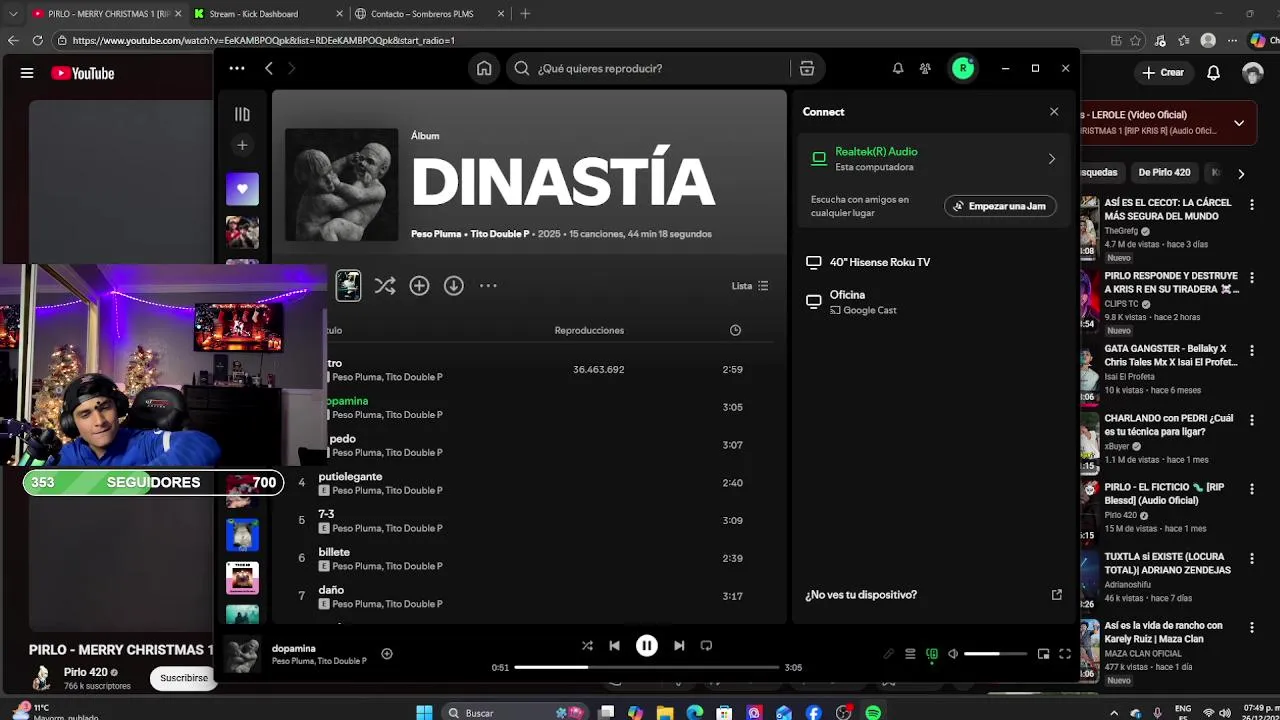Open the YouTube hamburger guide menu
1280x720 pixels.
click(x=27, y=73)
